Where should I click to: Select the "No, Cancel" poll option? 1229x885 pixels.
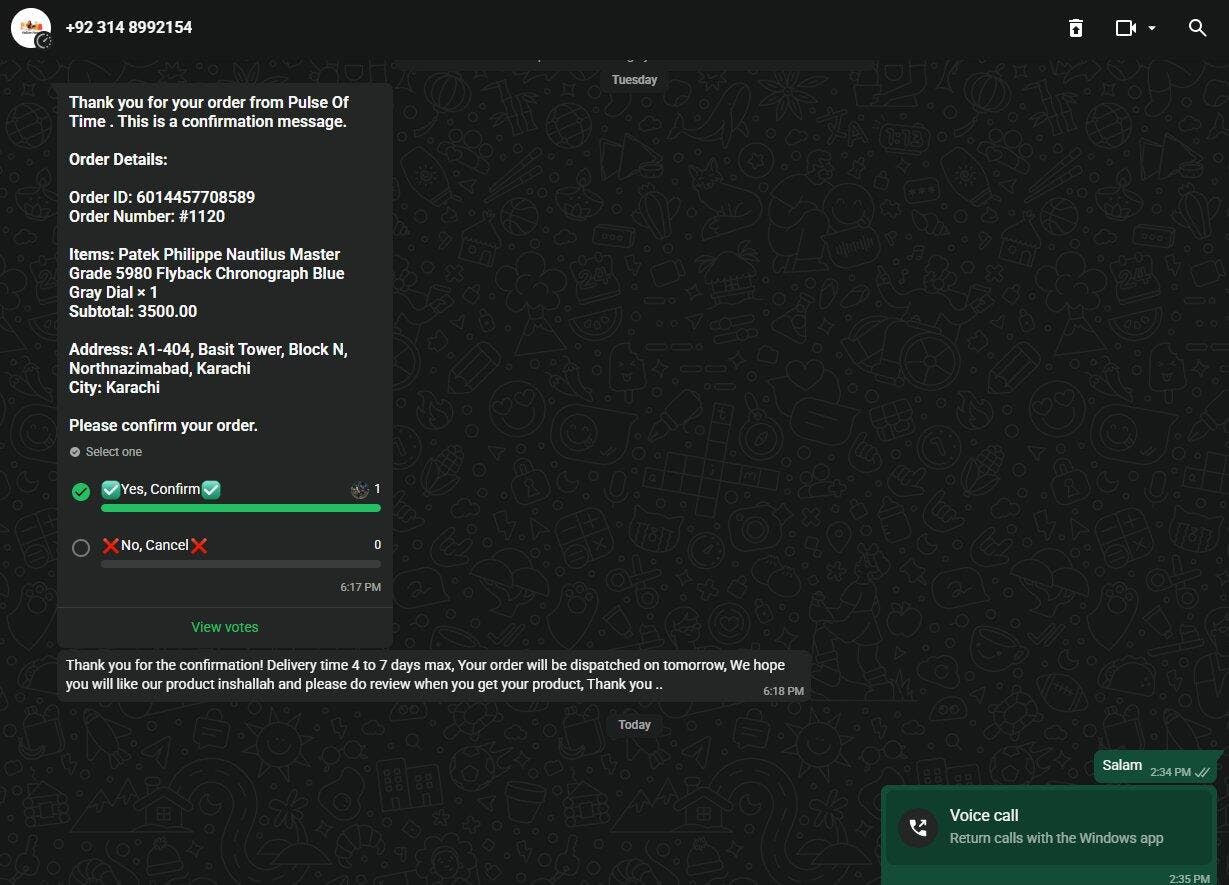(81, 547)
